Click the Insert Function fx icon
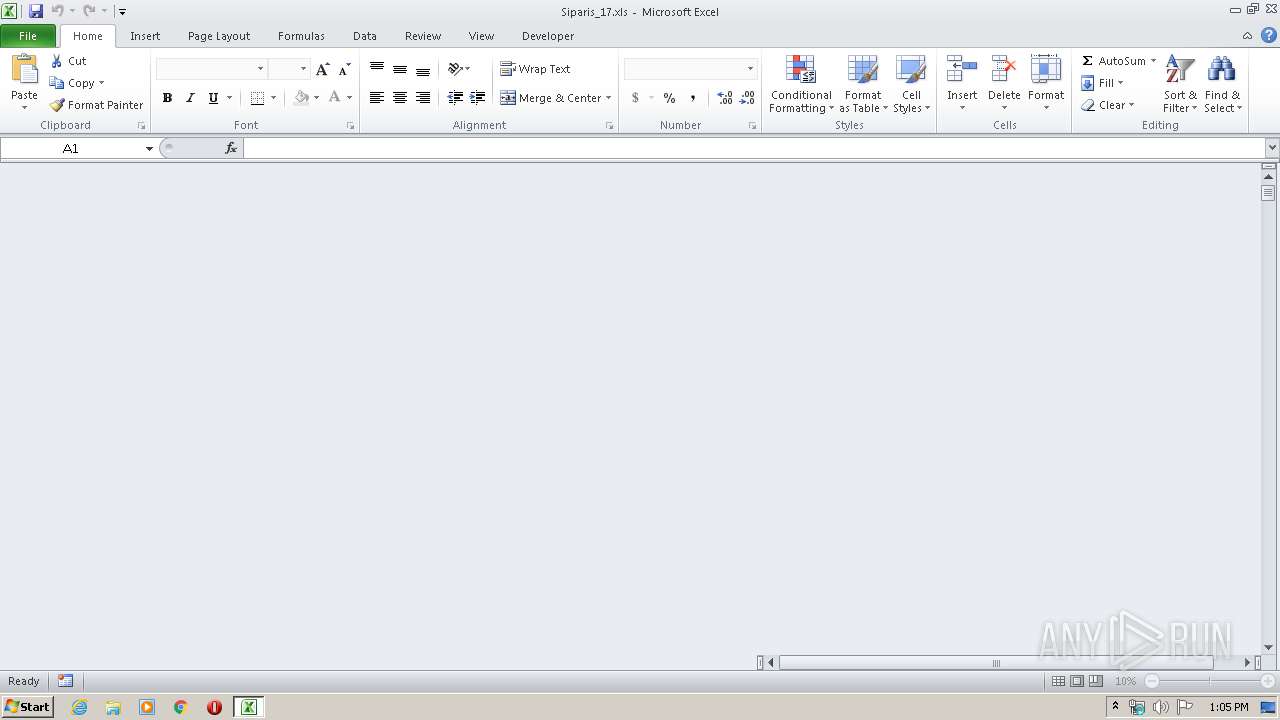The image size is (1280, 720). (x=231, y=148)
